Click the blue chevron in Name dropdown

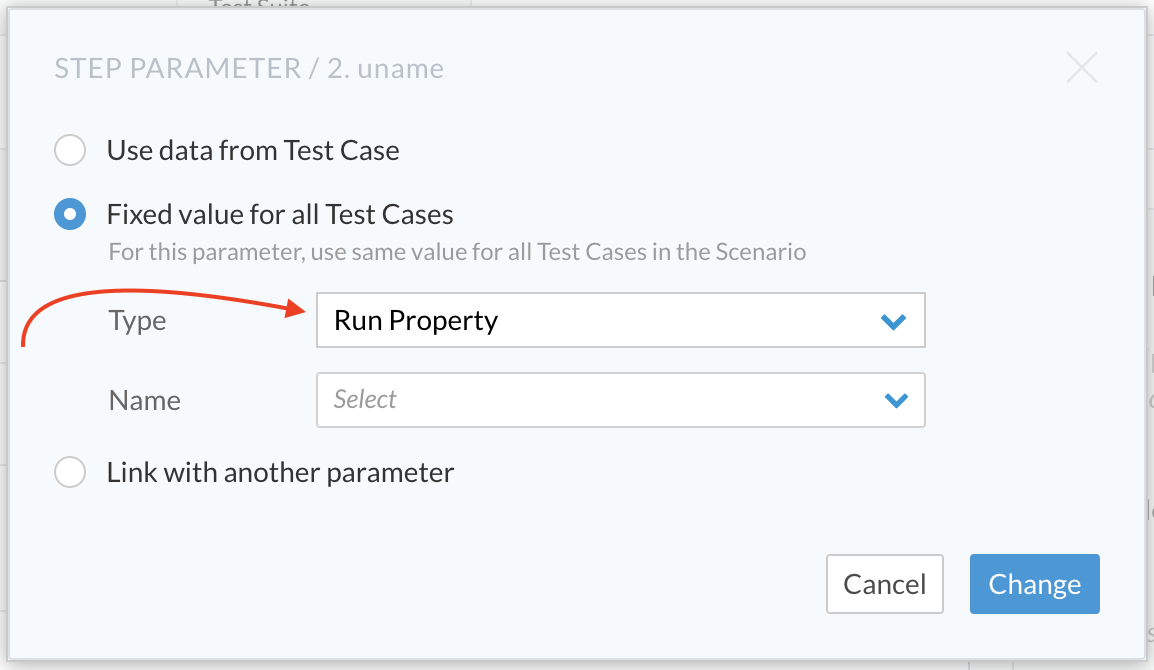(896, 401)
